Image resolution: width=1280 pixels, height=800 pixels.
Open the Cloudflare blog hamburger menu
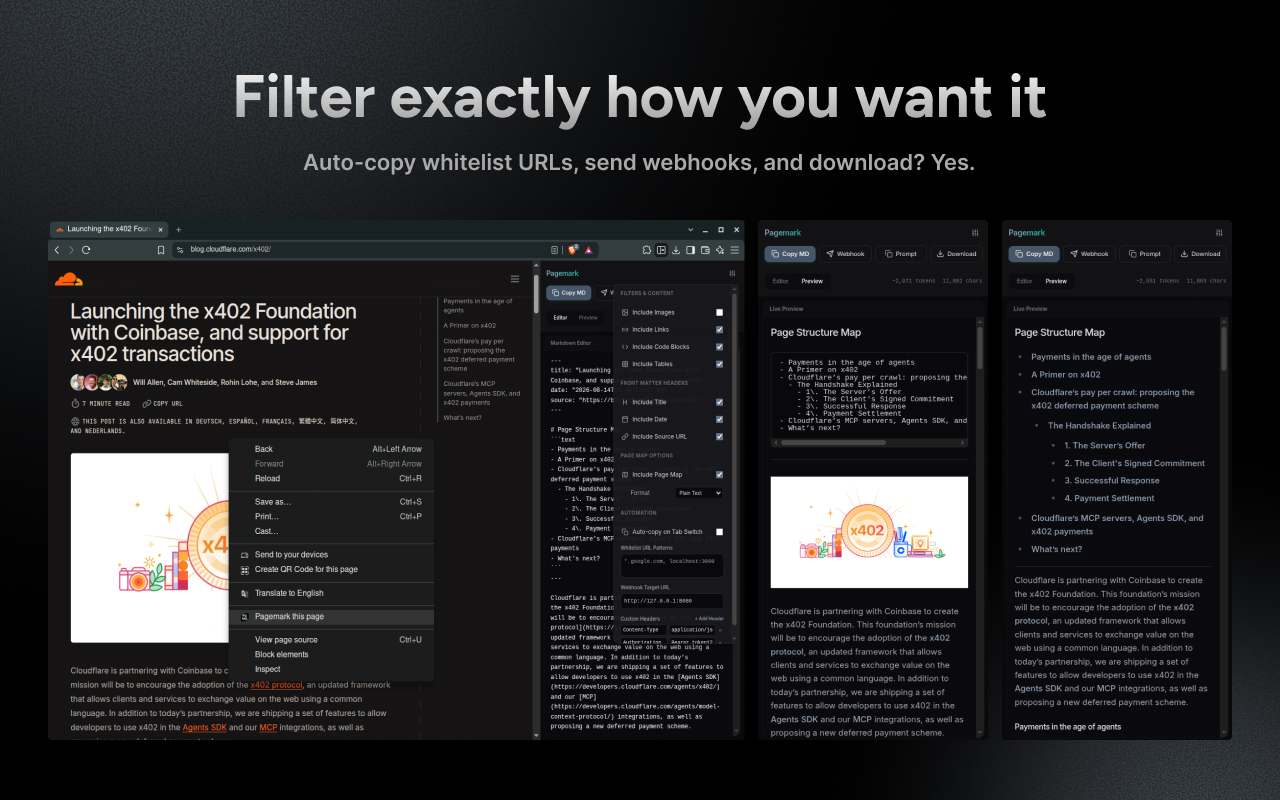(515, 279)
